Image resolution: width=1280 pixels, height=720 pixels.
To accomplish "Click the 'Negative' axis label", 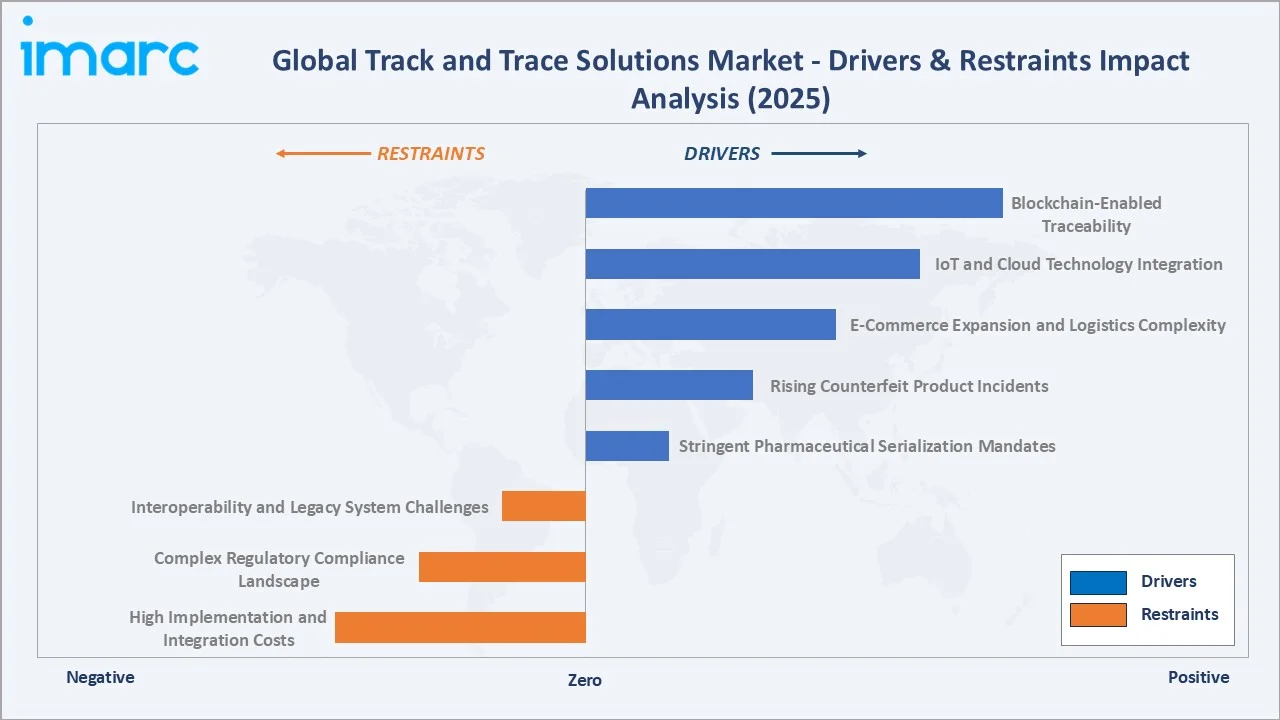I will coord(100,677).
